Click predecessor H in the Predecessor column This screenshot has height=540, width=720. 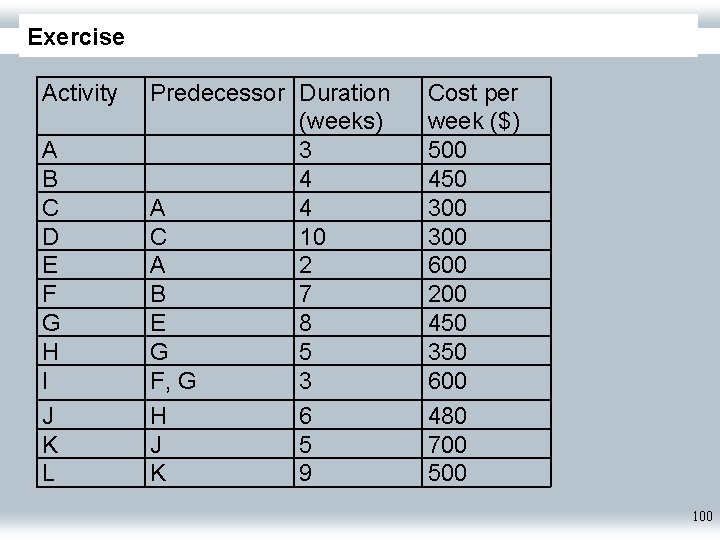click(158, 415)
